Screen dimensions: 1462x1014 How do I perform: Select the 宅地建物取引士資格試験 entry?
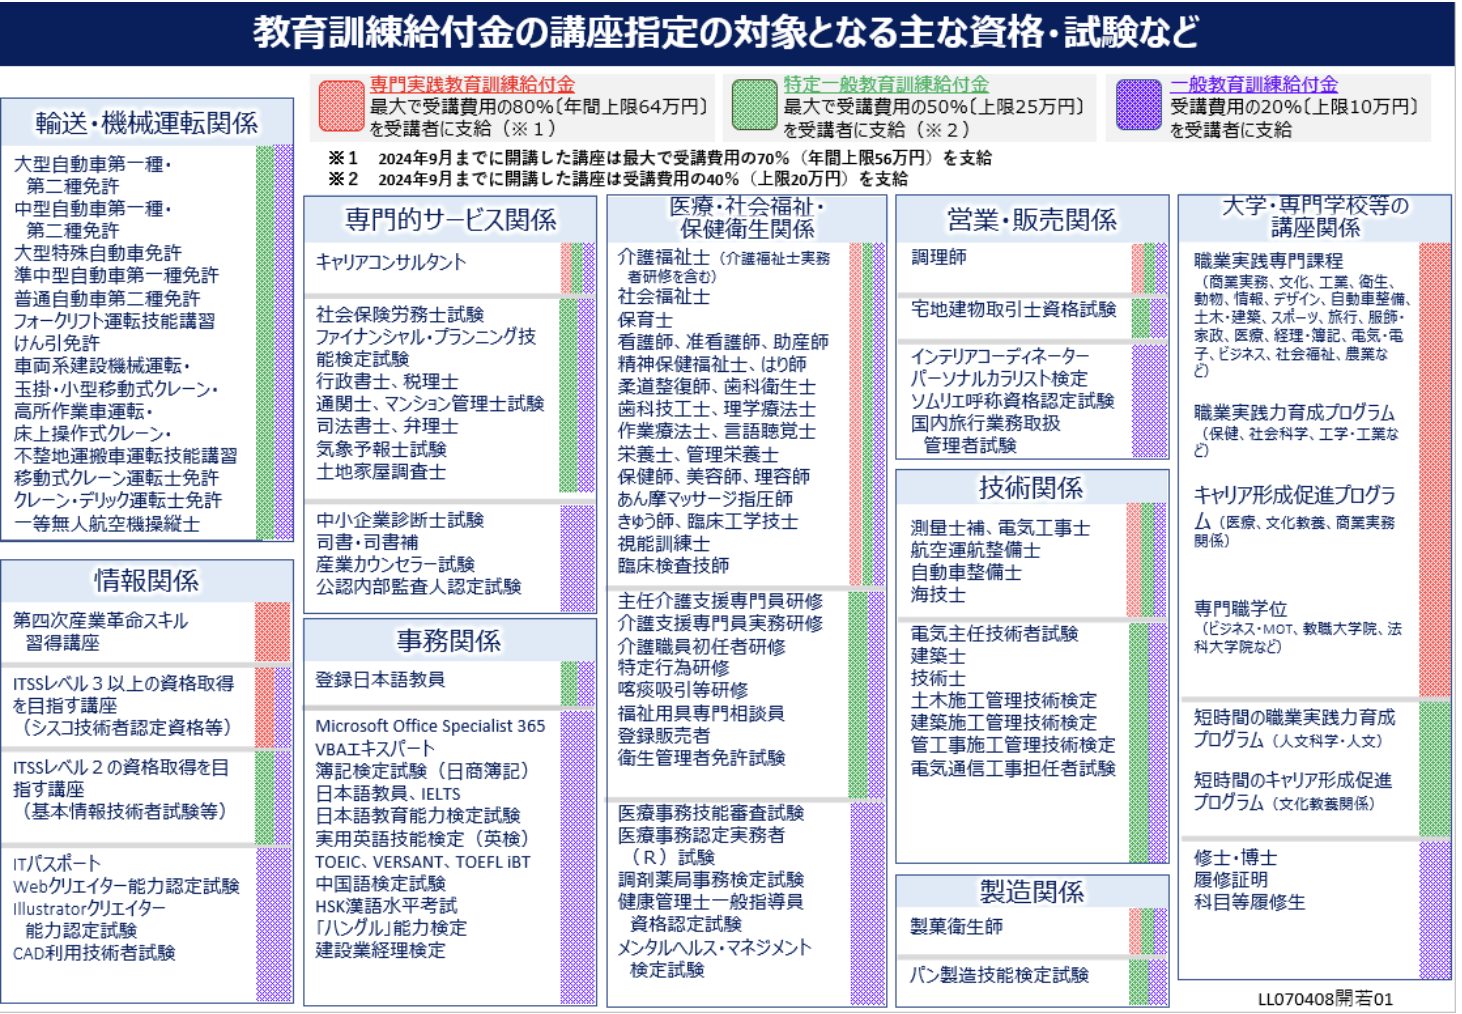pyautogui.click(x=1013, y=310)
